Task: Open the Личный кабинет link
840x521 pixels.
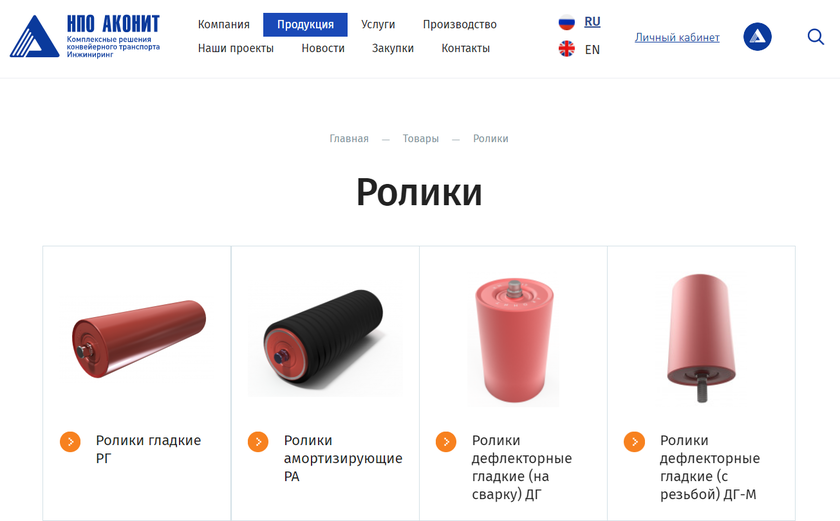Action: coord(677,37)
